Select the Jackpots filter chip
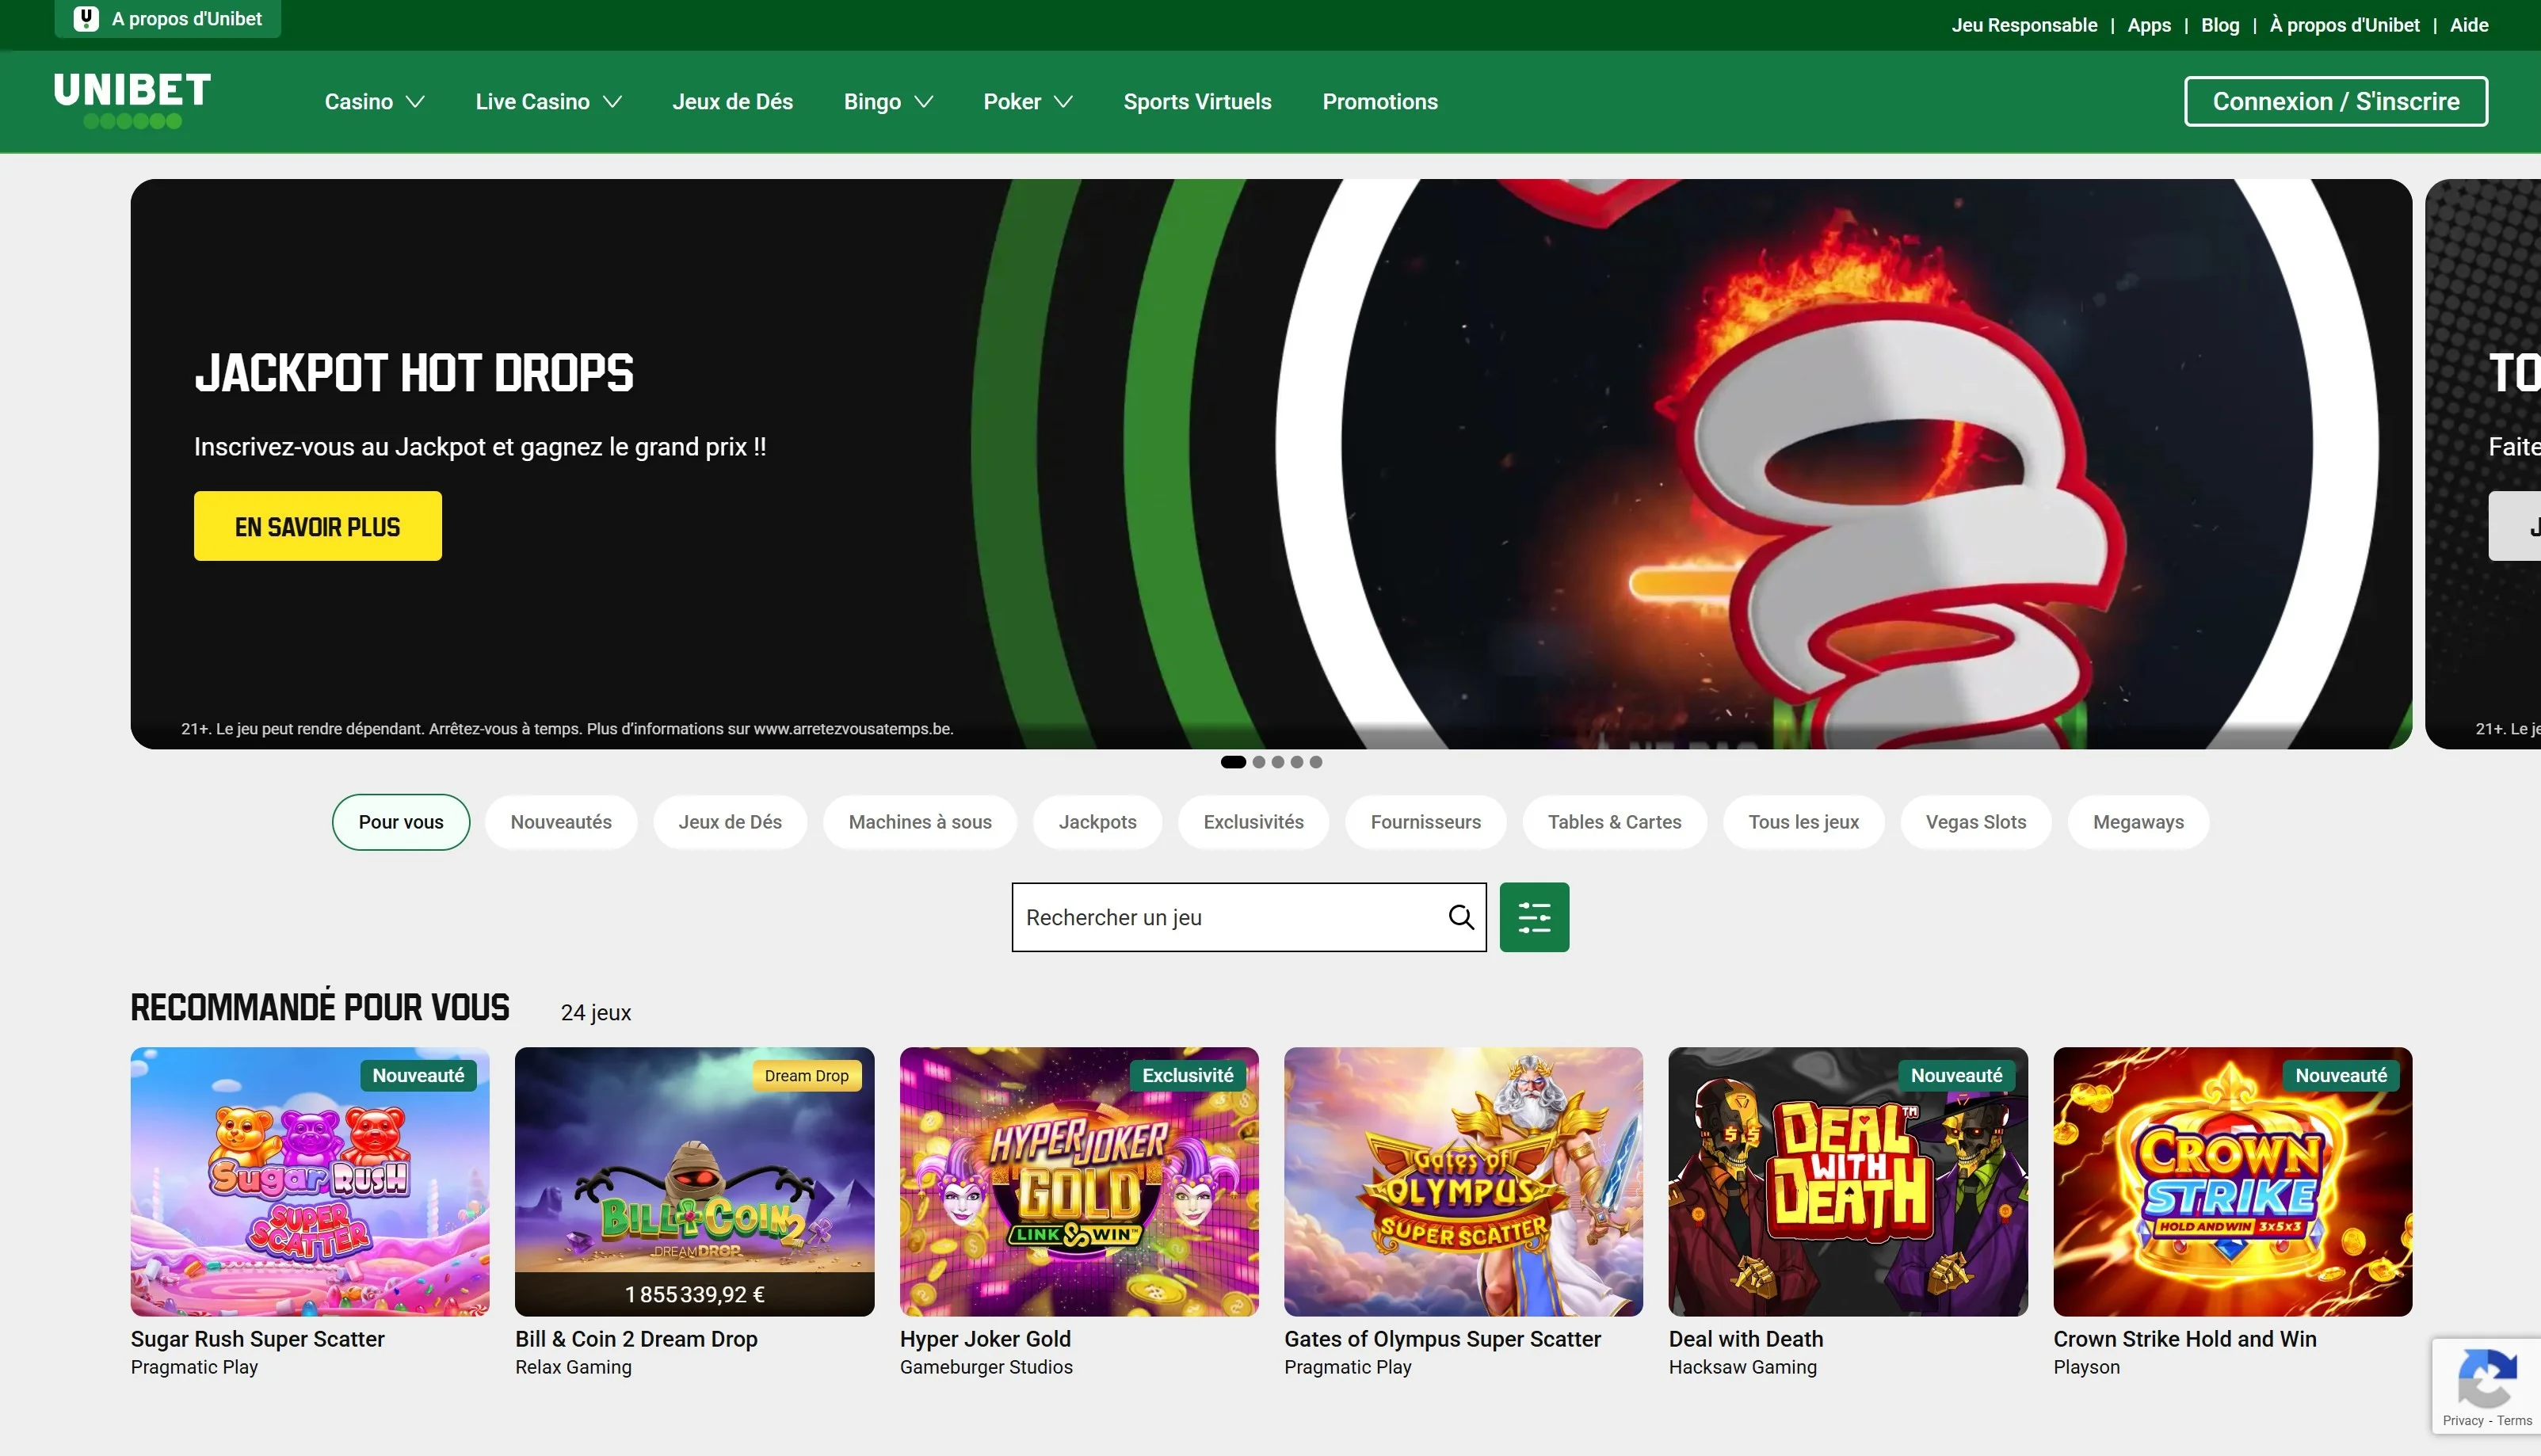 pos(1097,822)
